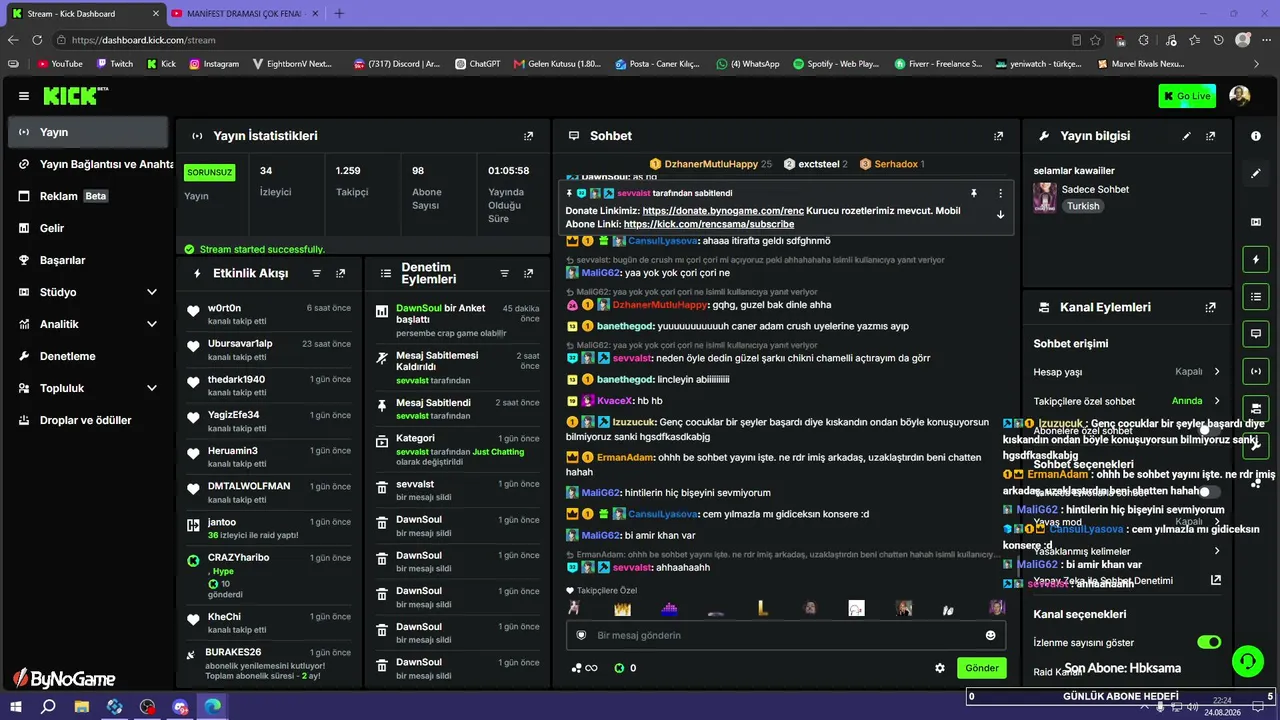Open the hamburger menu beside Kick logo
This screenshot has height=720, width=1280.
pyautogui.click(x=23, y=96)
